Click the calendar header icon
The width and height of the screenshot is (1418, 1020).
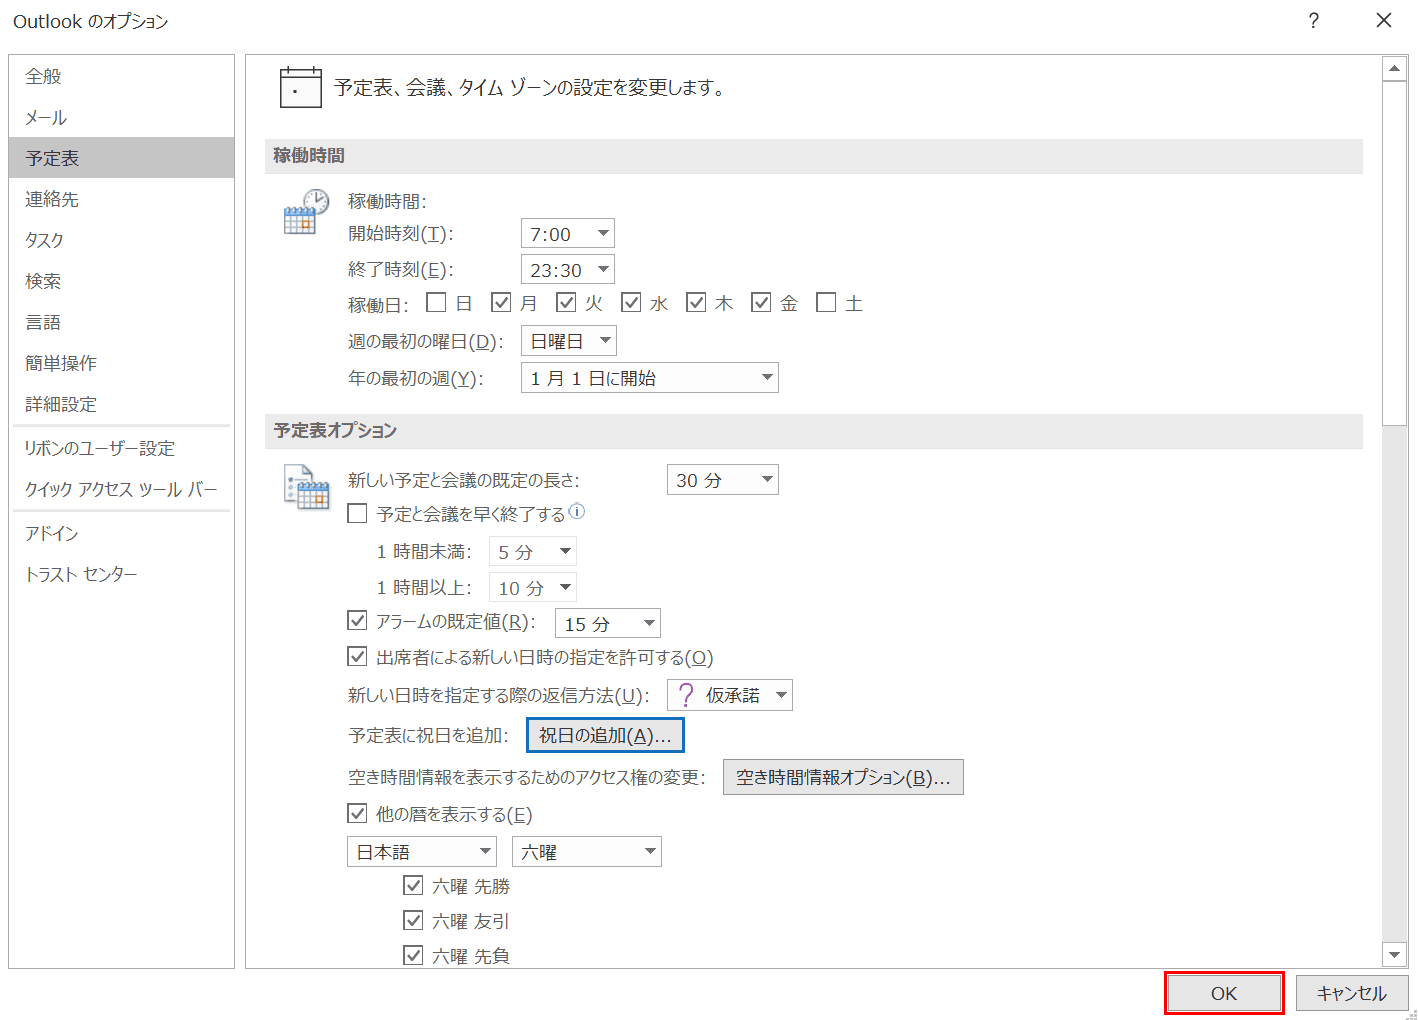coord(300,88)
